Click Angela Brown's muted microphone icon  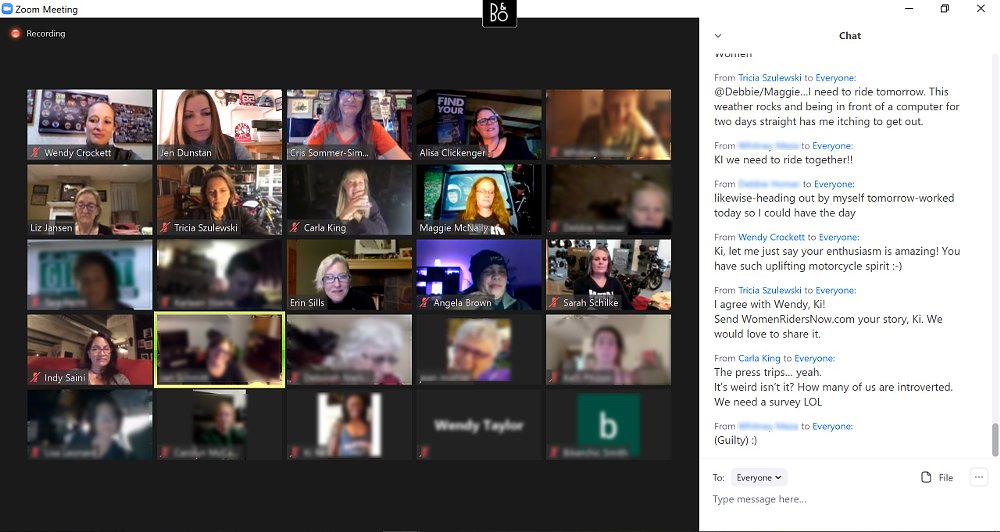(425, 302)
